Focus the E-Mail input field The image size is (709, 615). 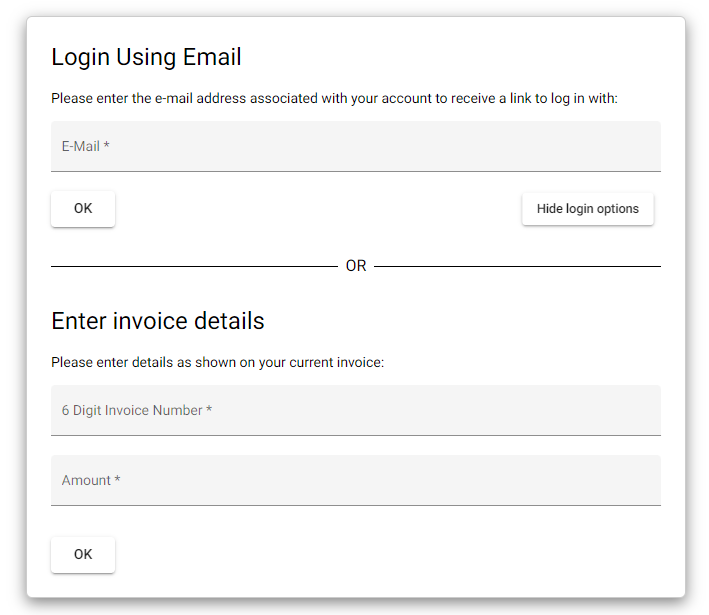pyautogui.click(x=355, y=146)
